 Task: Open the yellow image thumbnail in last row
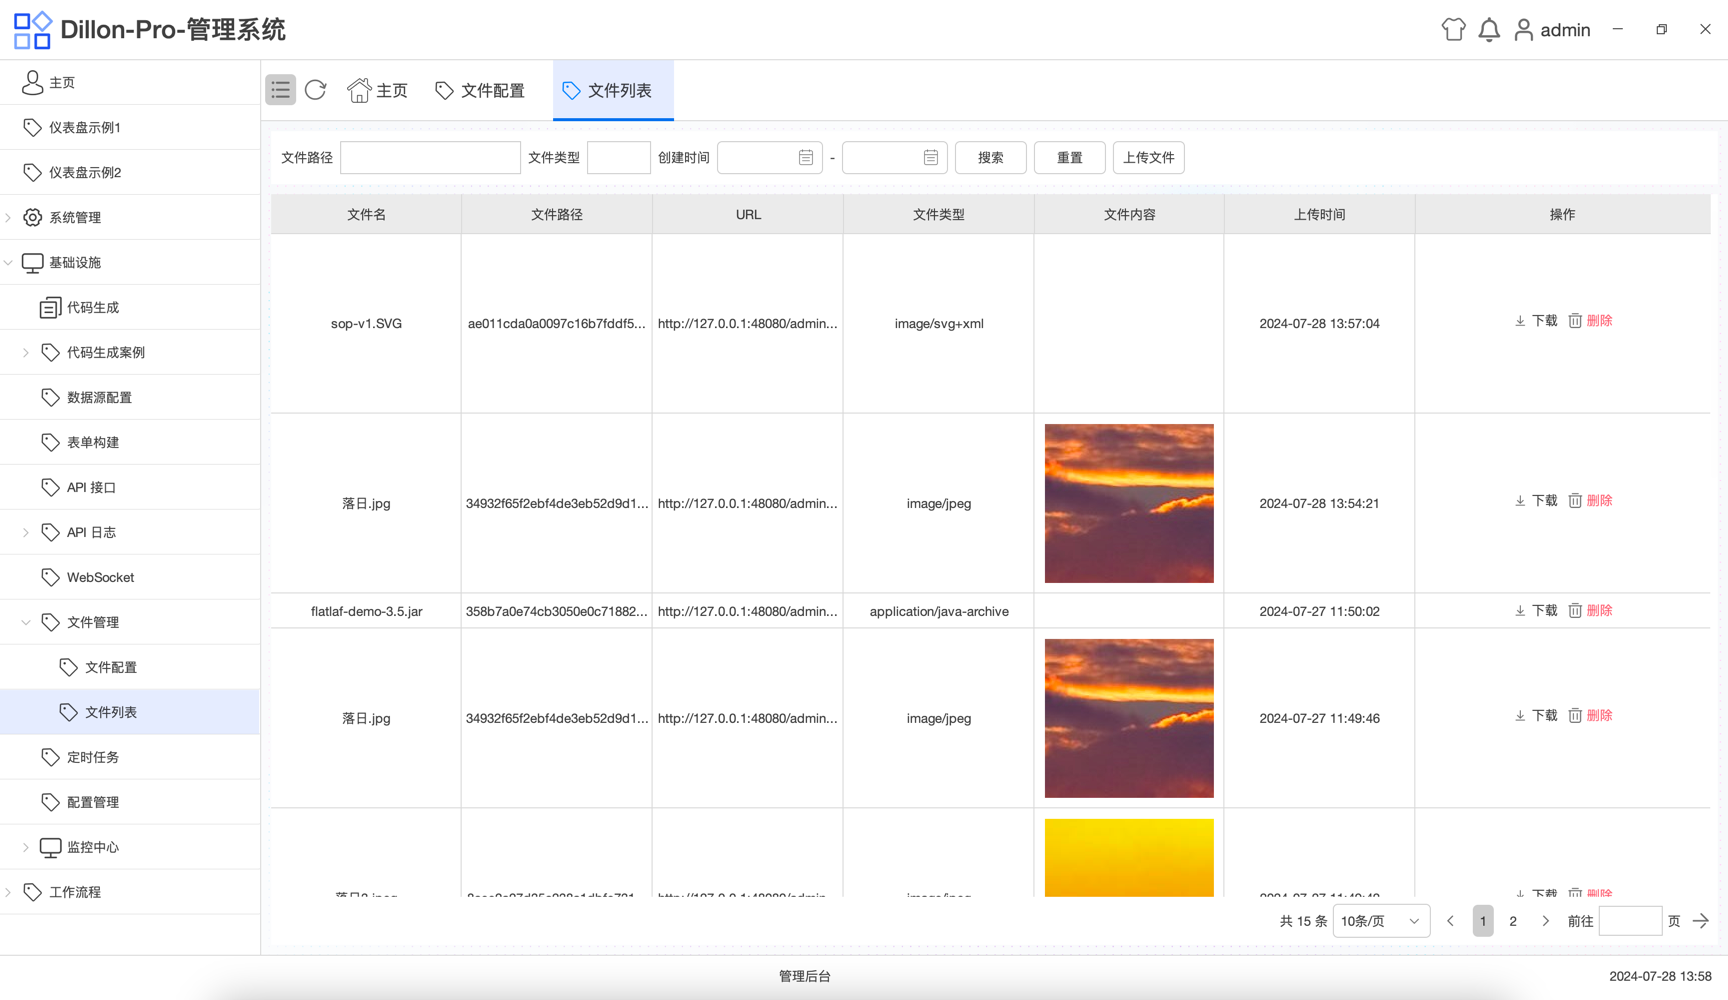pos(1129,857)
